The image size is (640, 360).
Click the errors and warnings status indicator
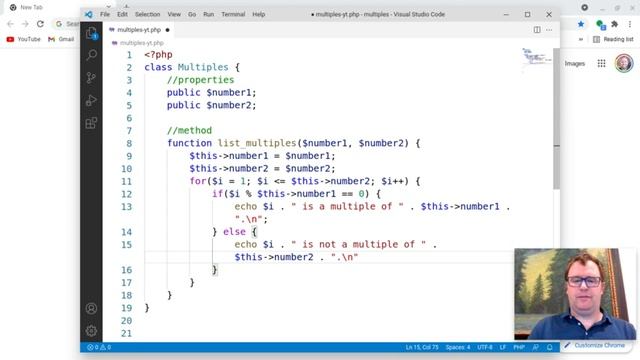(x=99, y=347)
